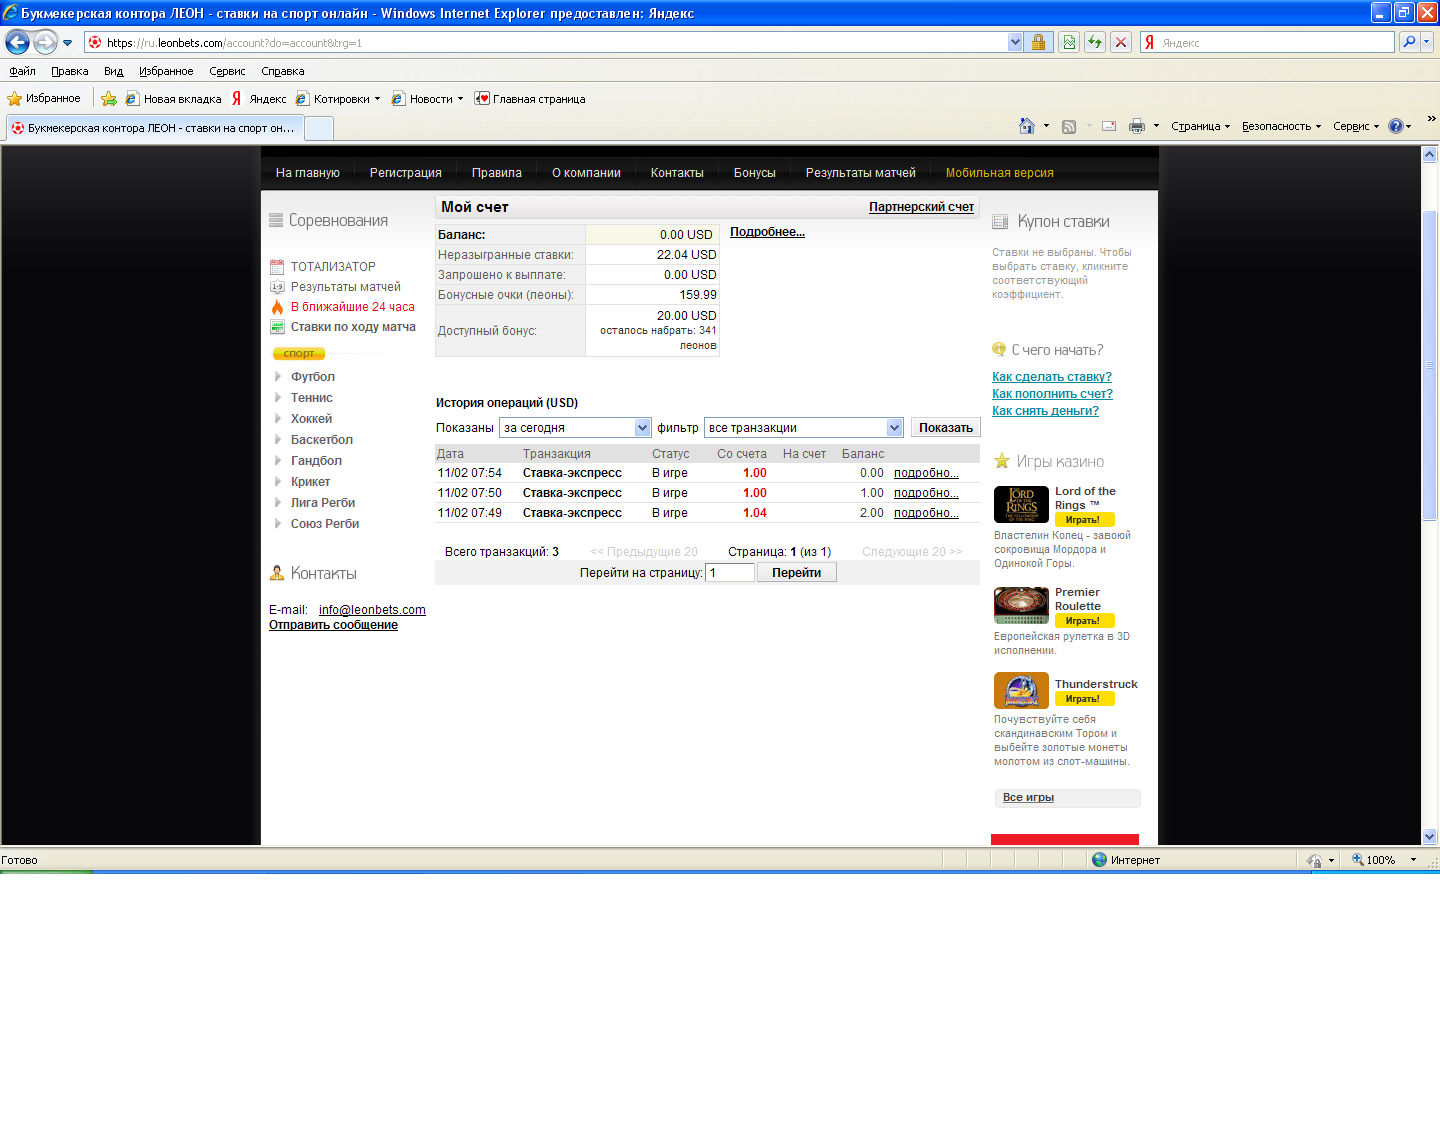Click the Refresh page icon
The height and width of the screenshot is (1134, 1440).
[x=1095, y=42]
